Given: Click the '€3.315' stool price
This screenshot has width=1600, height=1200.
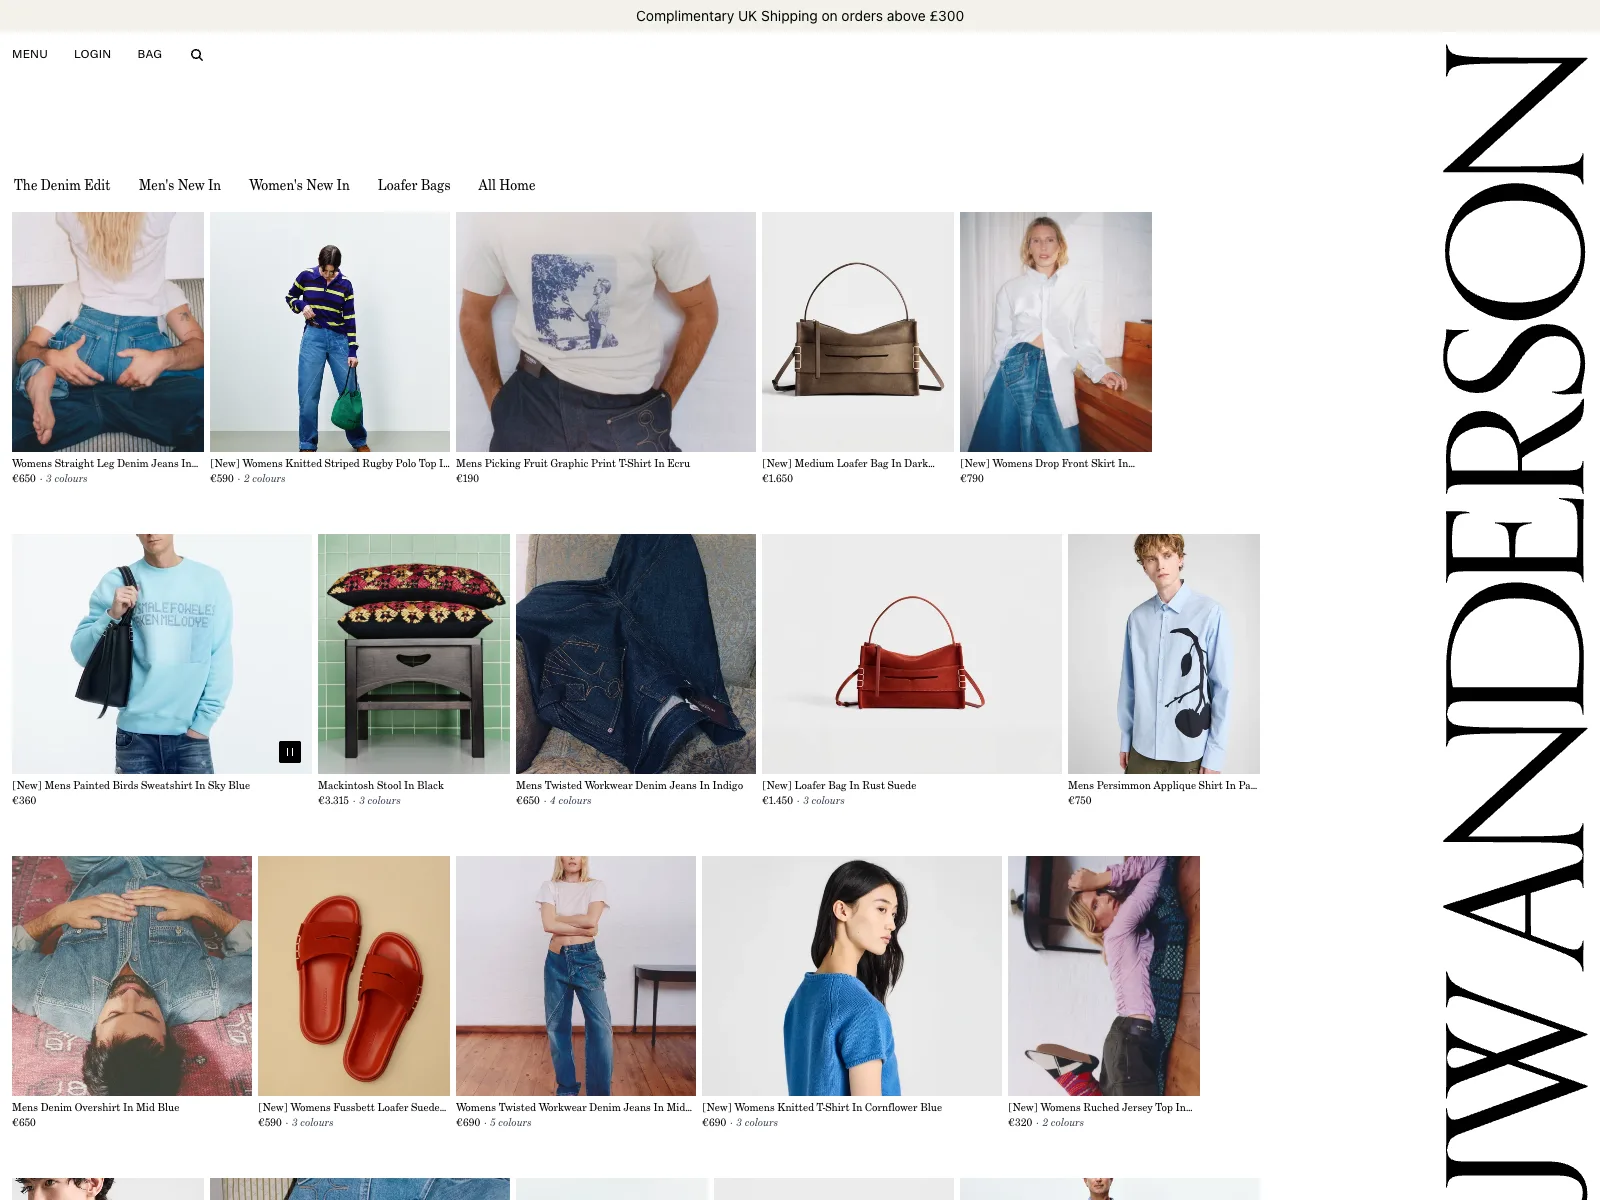Looking at the screenshot, I should click(x=333, y=800).
